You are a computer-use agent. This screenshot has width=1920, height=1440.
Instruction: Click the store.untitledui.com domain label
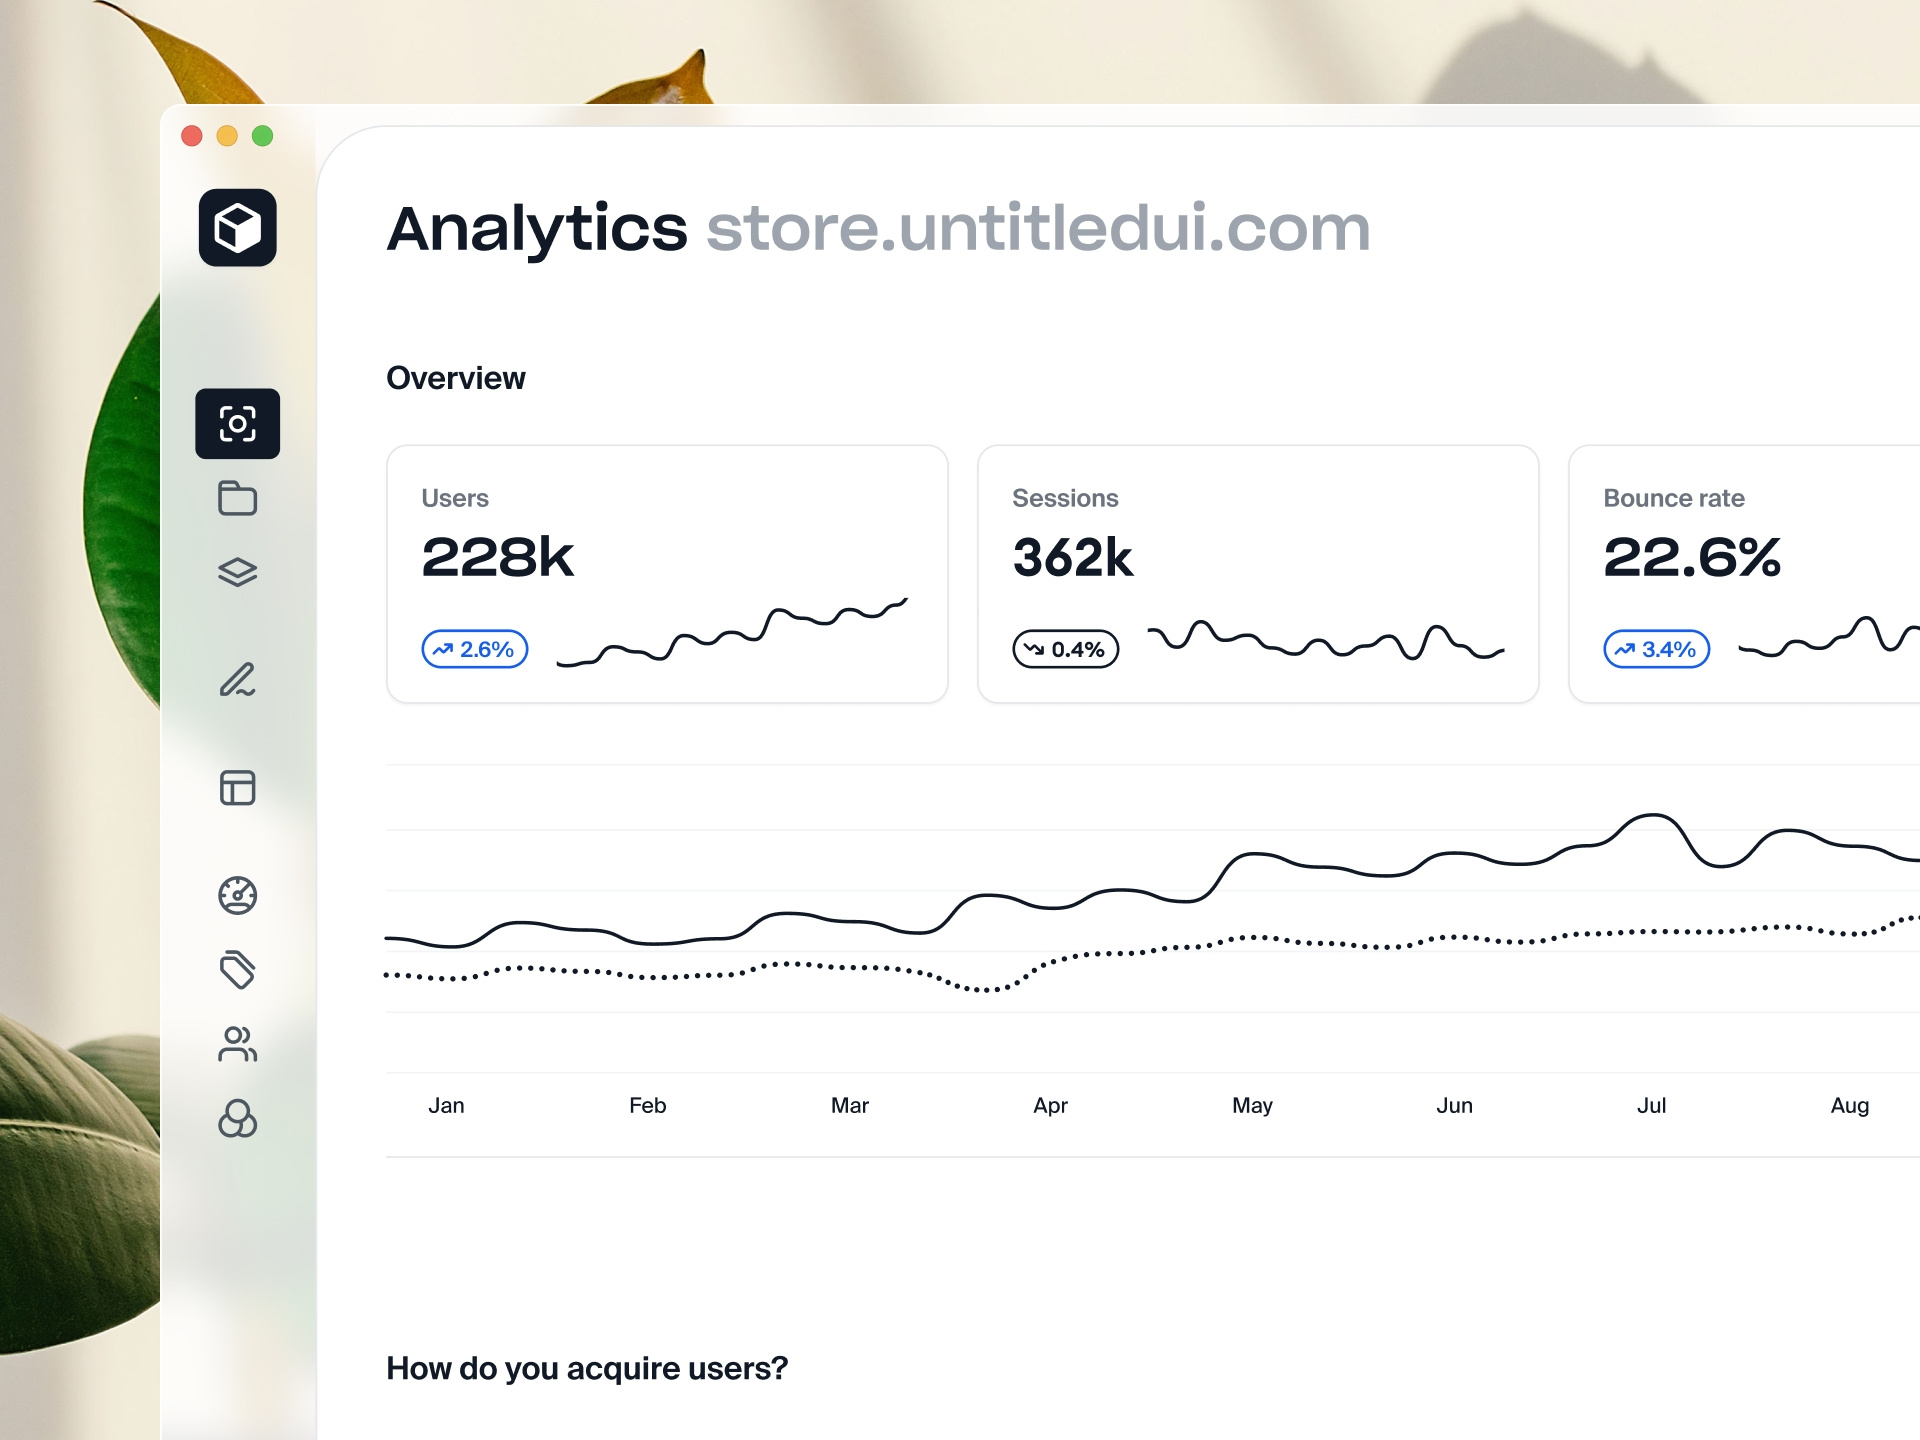click(x=1037, y=228)
